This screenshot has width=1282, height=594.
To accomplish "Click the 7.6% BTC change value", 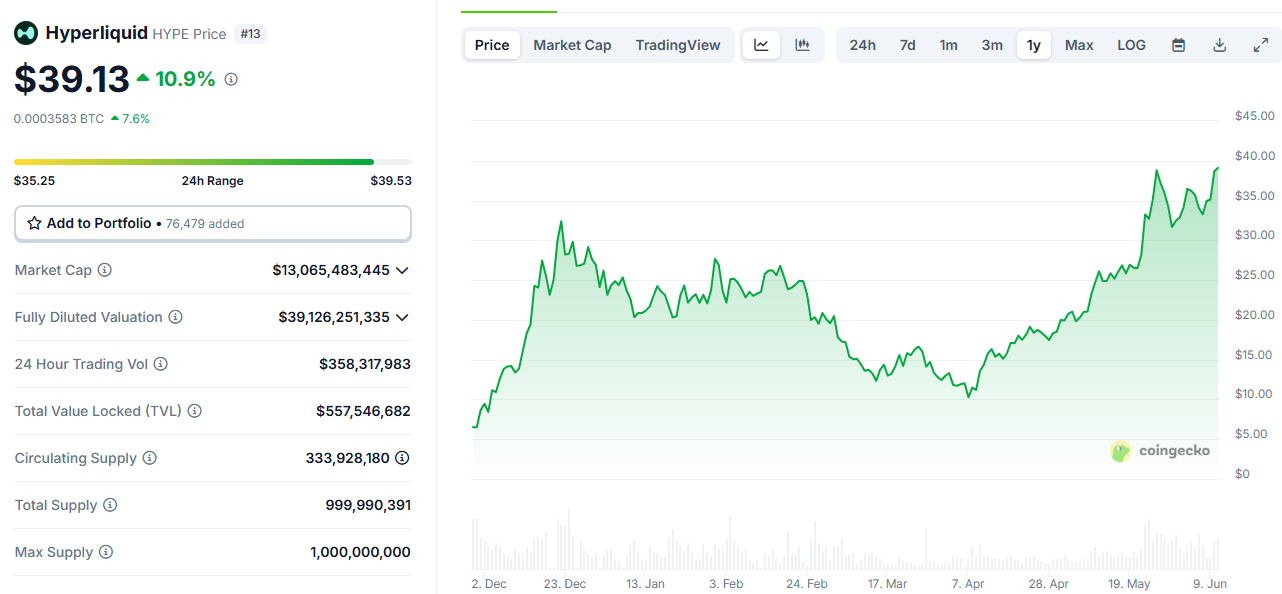I will coord(130,118).
